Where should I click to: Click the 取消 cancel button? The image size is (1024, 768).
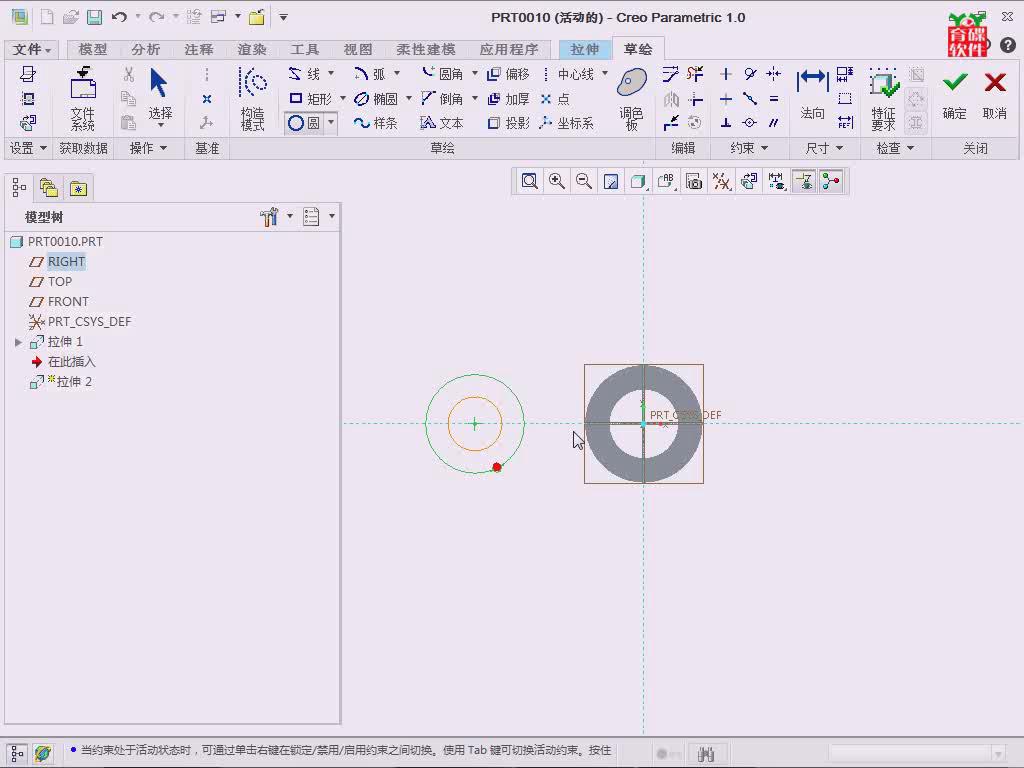coord(995,95)
